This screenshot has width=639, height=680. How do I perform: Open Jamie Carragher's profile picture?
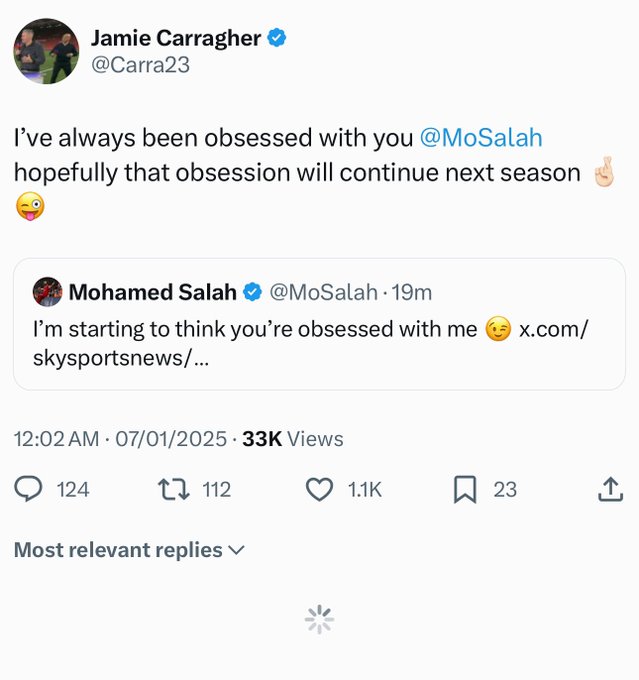point(46,50)
